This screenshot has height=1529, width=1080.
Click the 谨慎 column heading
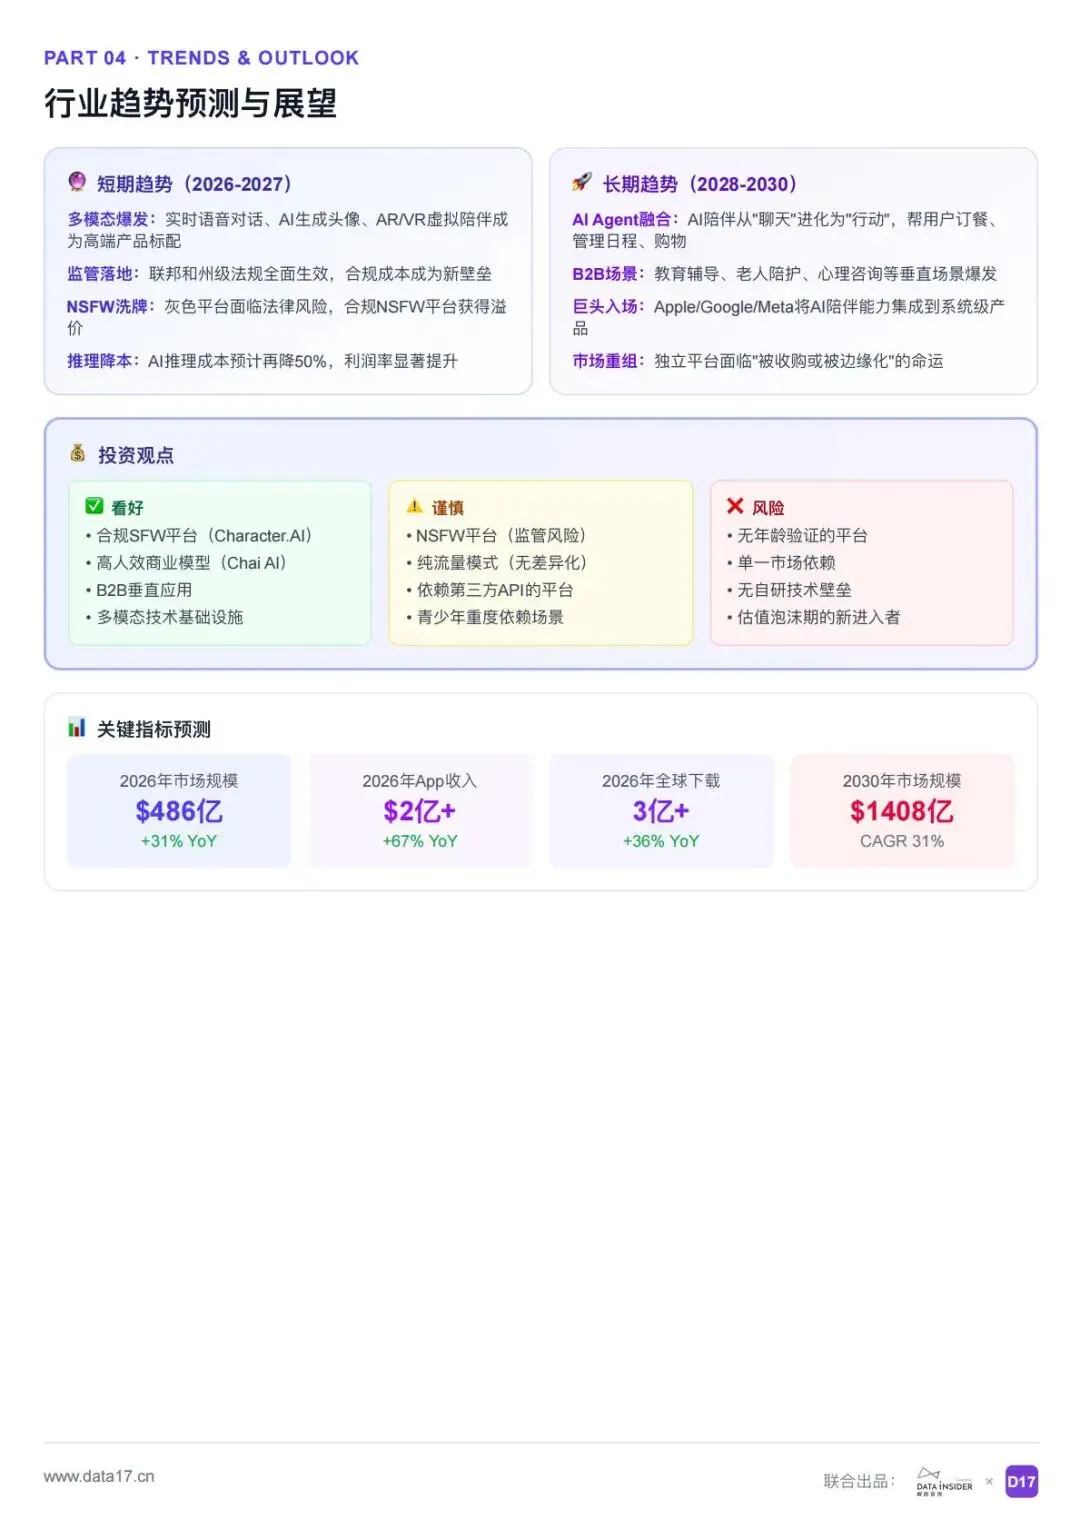(448, 508)
